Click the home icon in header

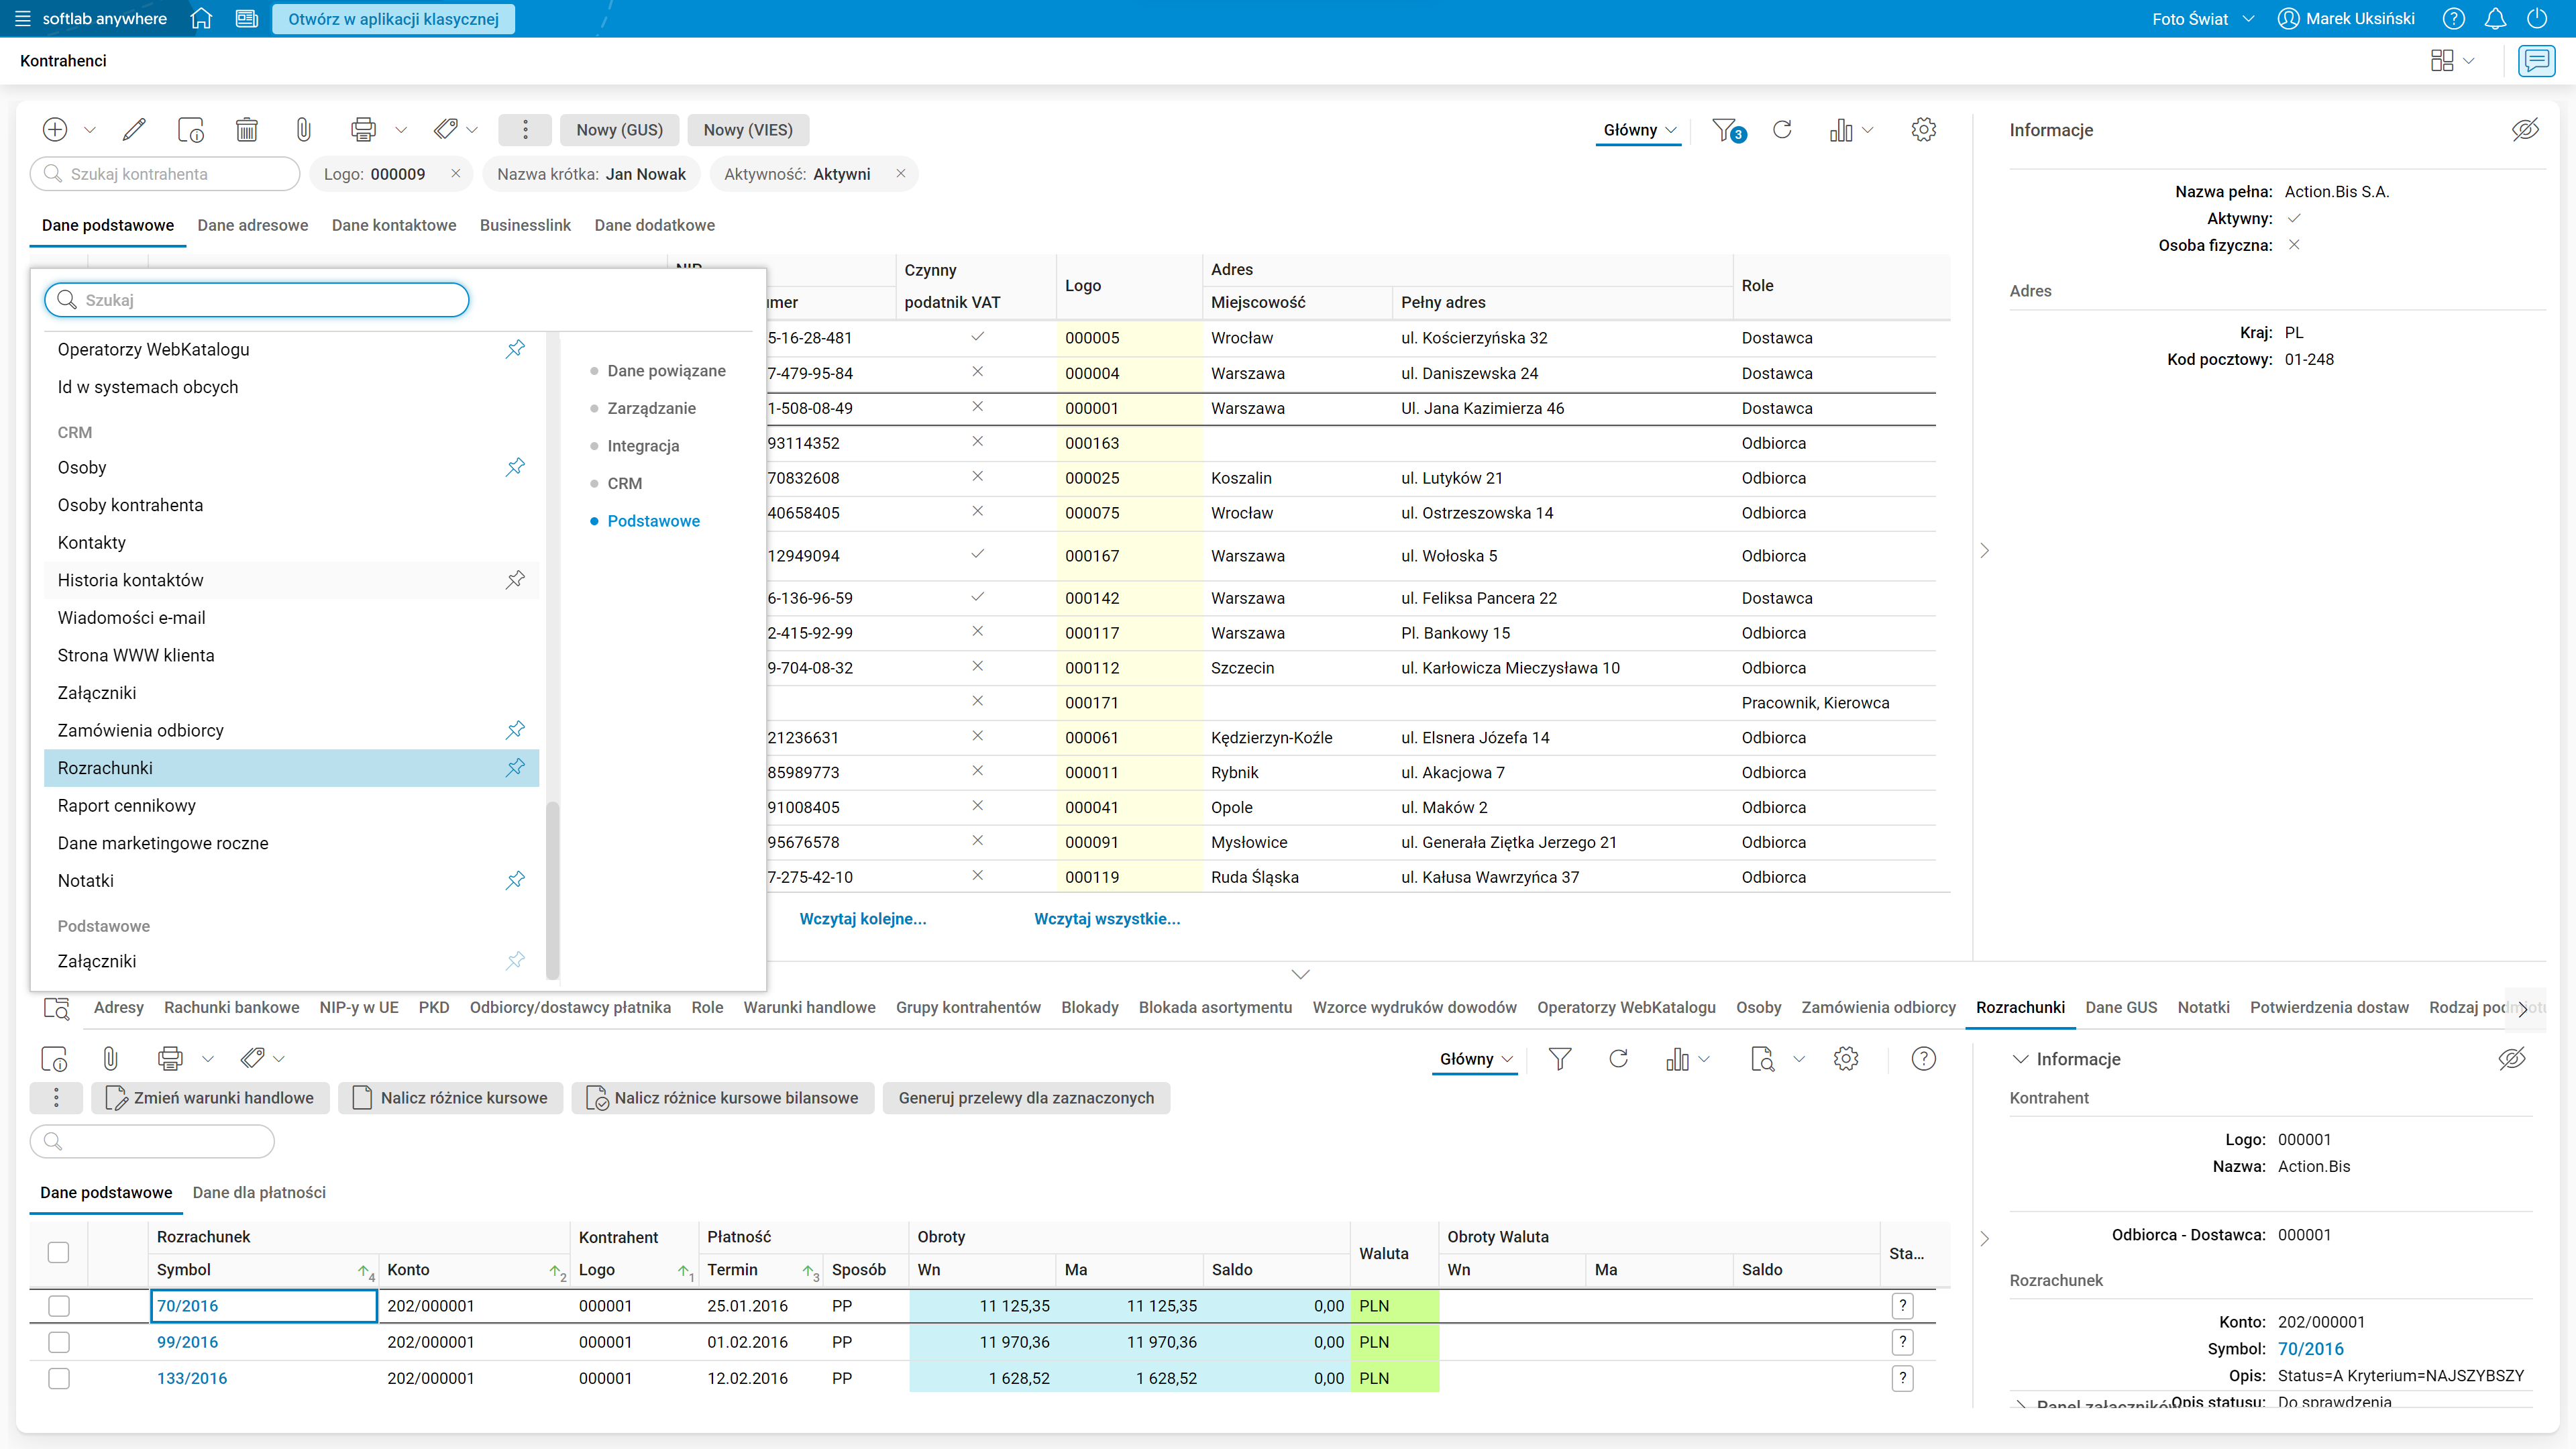(201, 19)
